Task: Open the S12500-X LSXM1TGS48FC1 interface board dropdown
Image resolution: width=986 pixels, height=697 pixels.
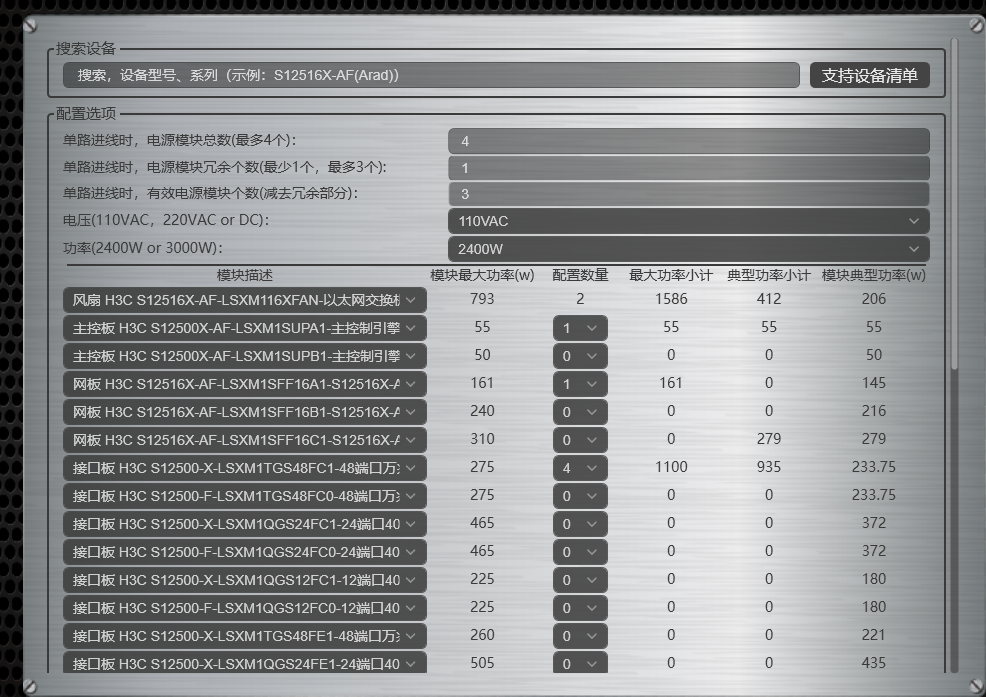Action: (x=245, y=468)
